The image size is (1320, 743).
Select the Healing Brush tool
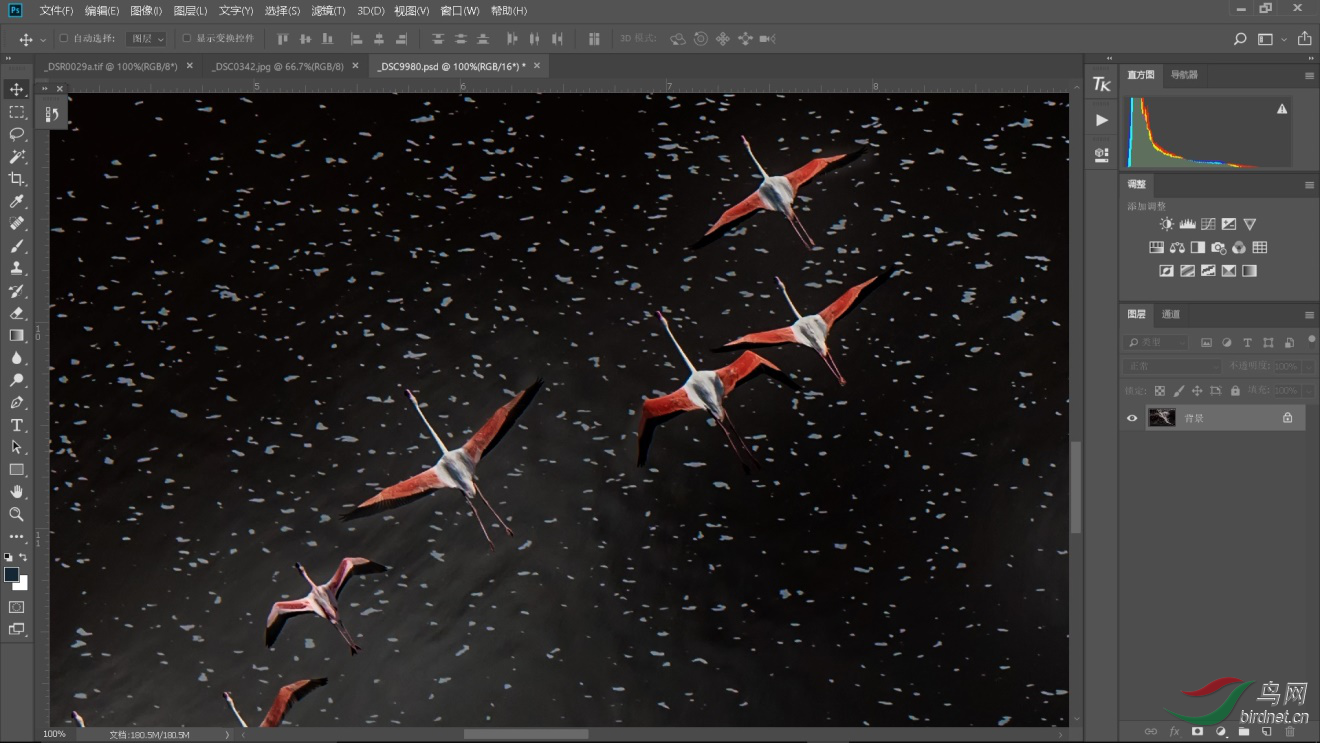pos(17,224)
